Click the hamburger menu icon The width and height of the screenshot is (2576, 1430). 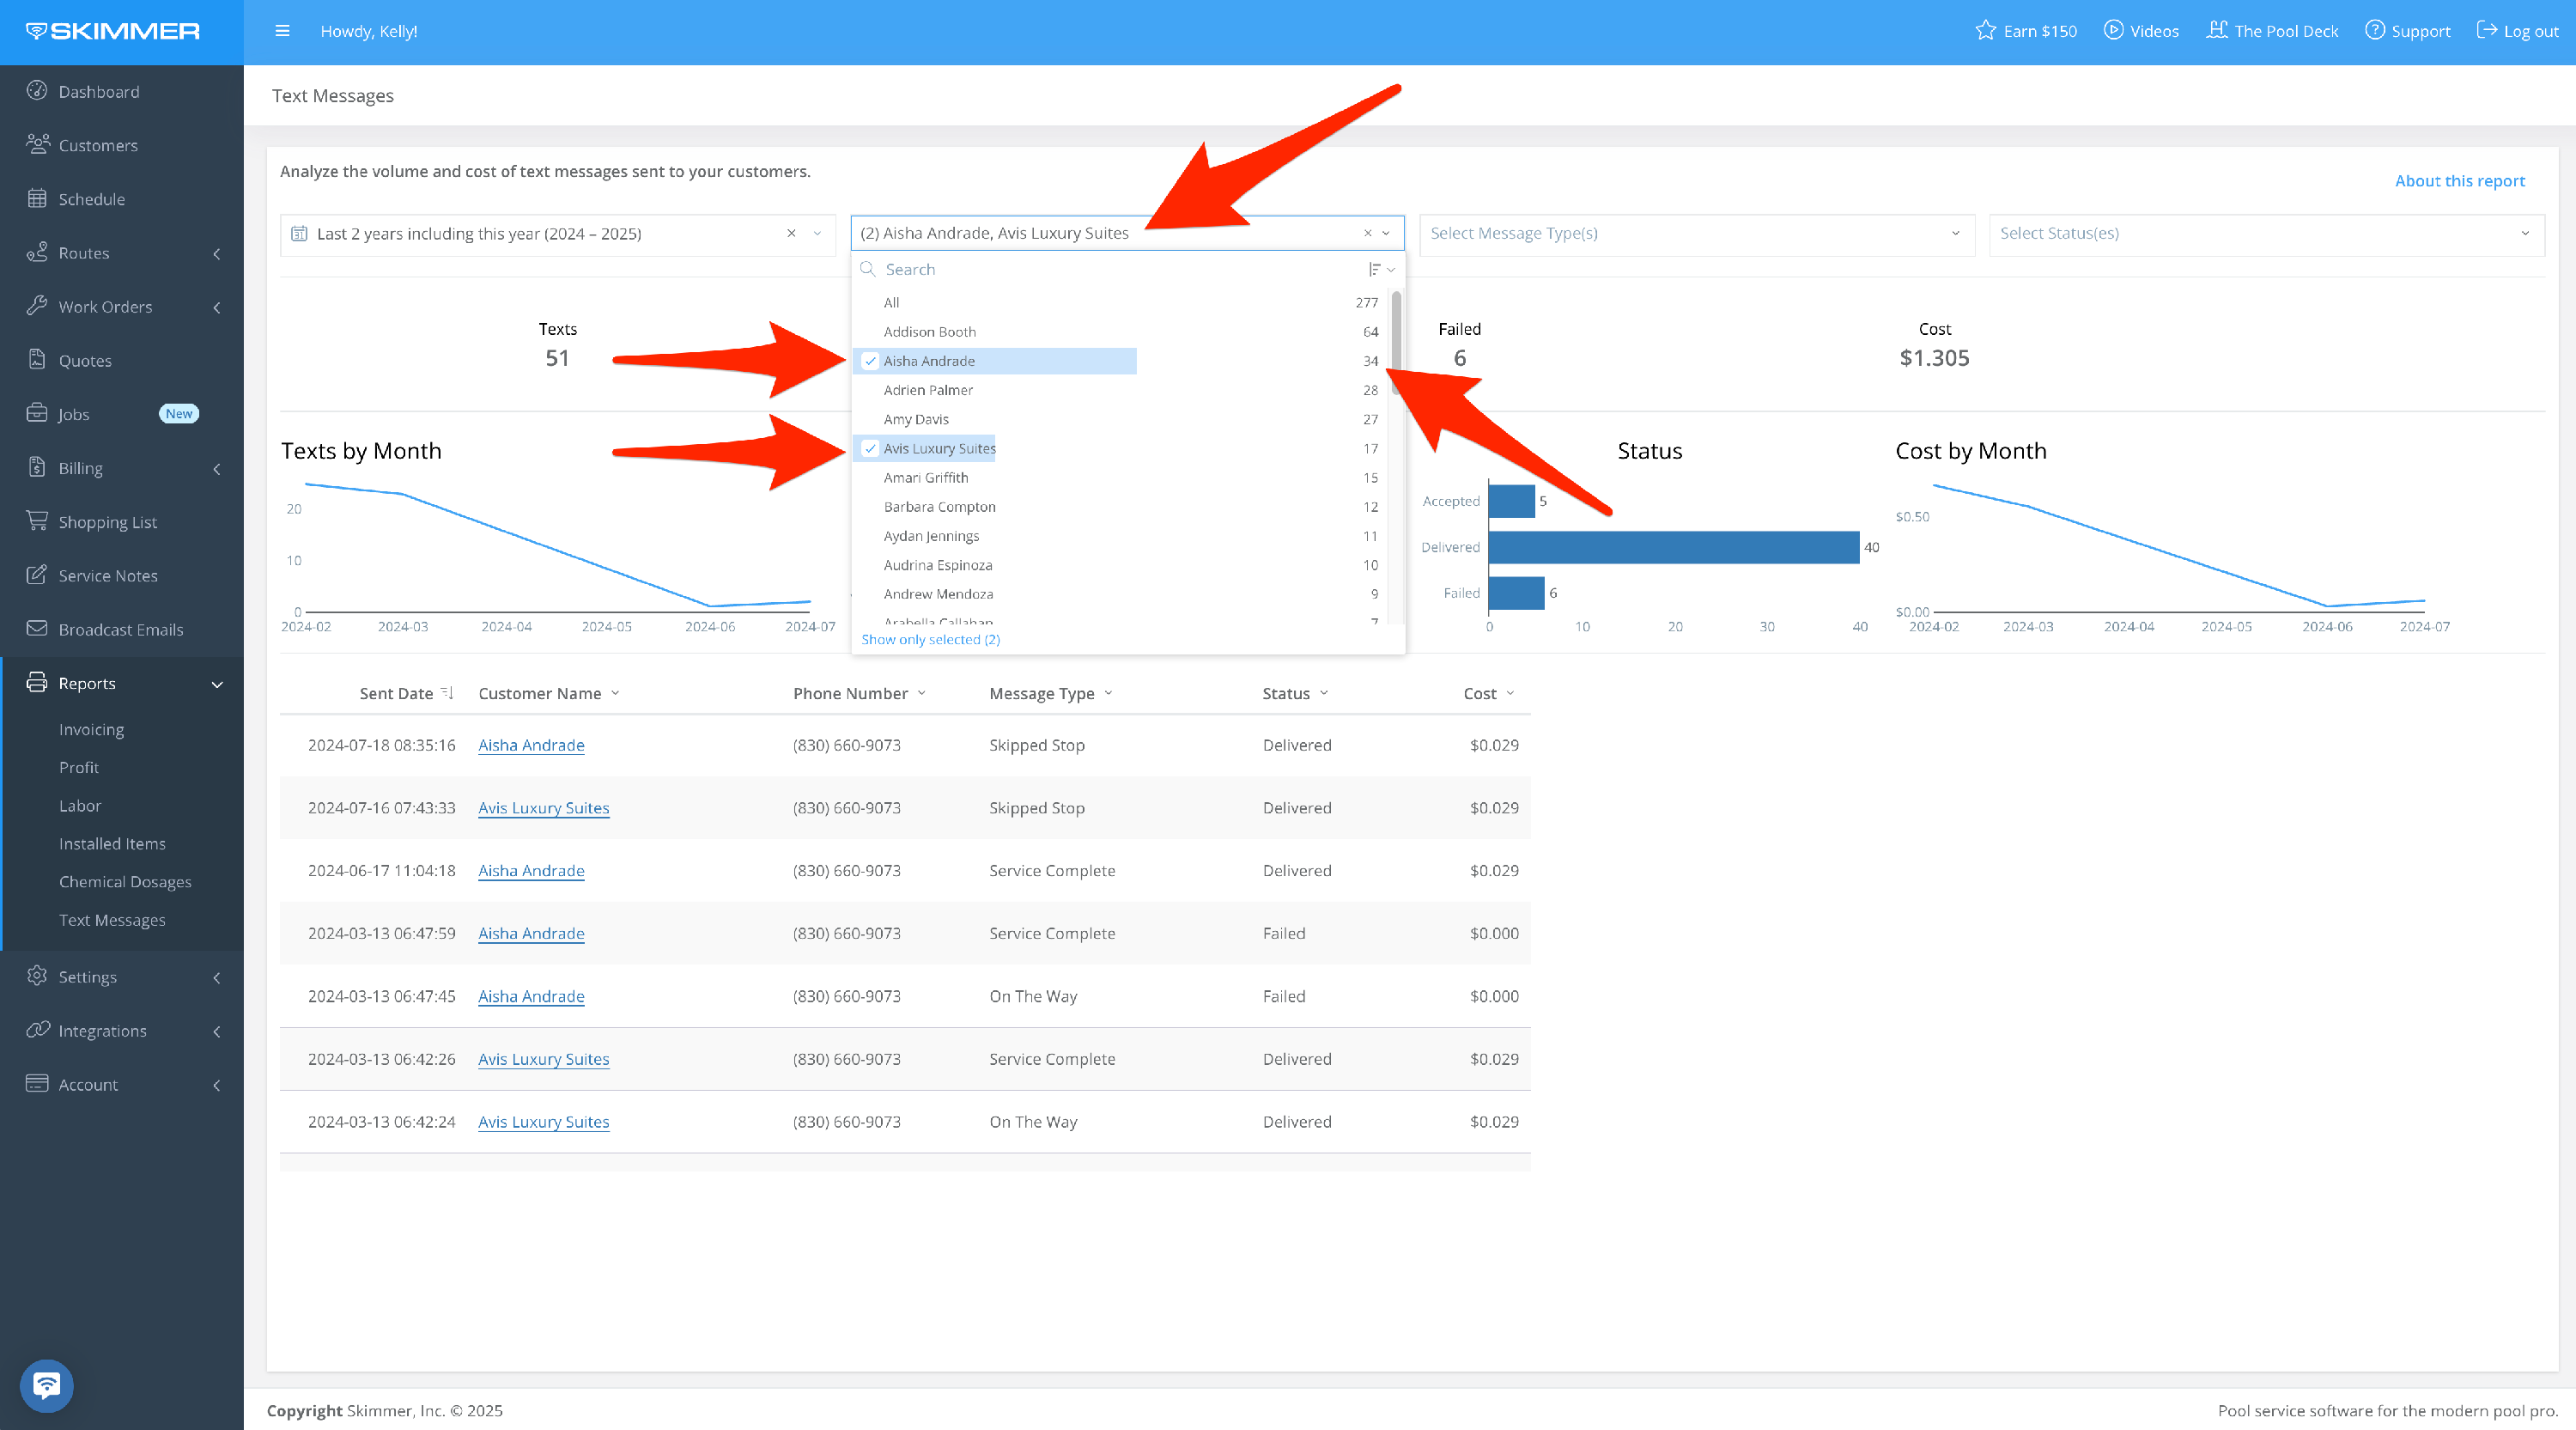(282, 31)
